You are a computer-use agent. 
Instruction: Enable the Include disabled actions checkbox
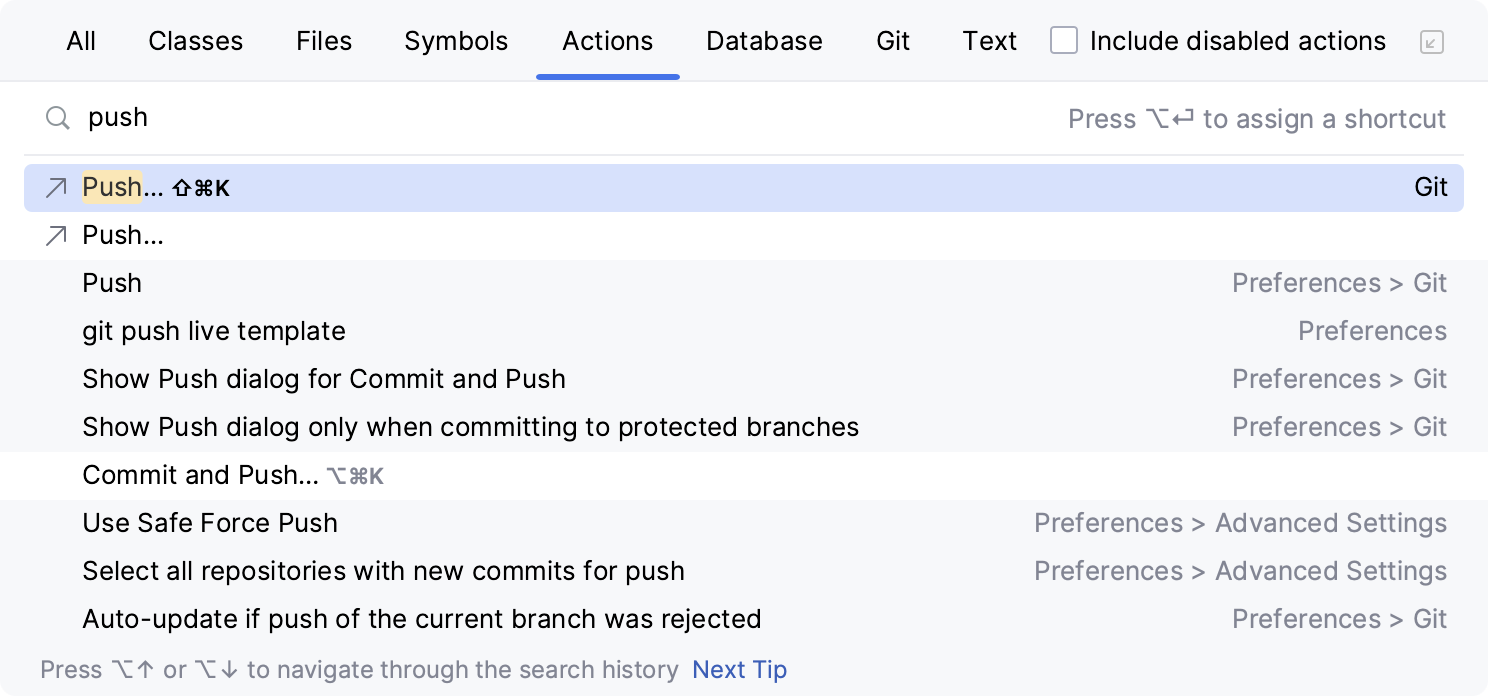(x=1063, y=41)
